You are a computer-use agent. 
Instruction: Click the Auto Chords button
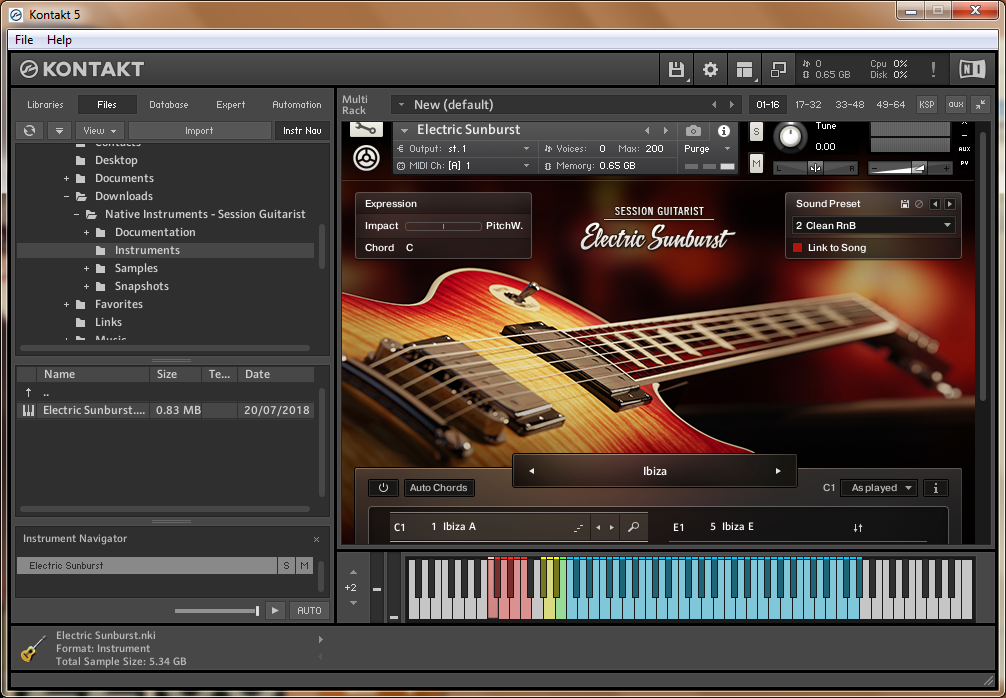pos(438,488)
